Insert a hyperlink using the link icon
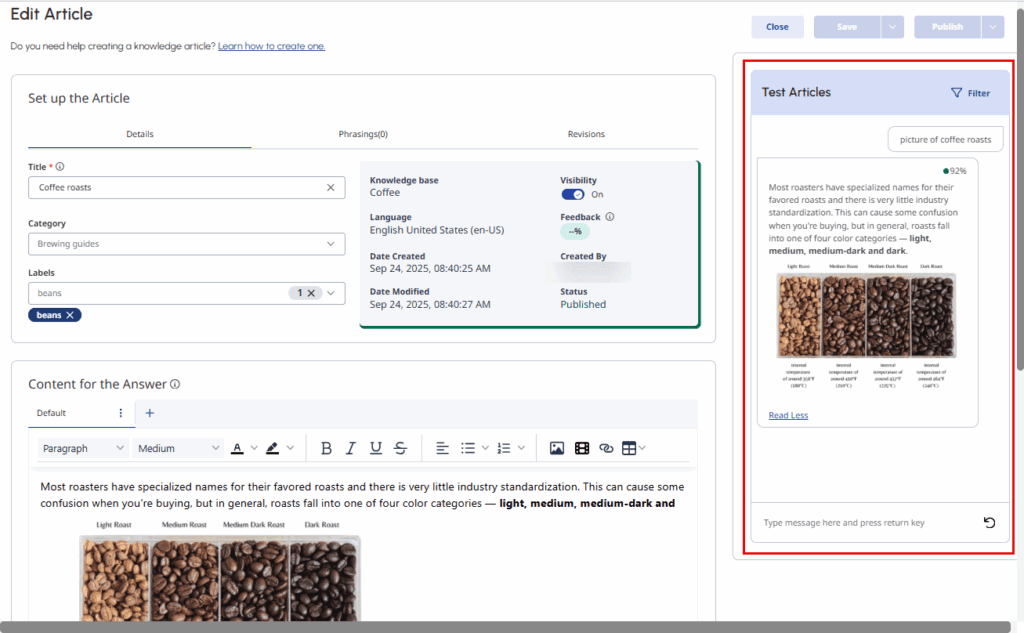Image resolution: width=1024 pixels, height=633 pixels. (x=607, y=447)
